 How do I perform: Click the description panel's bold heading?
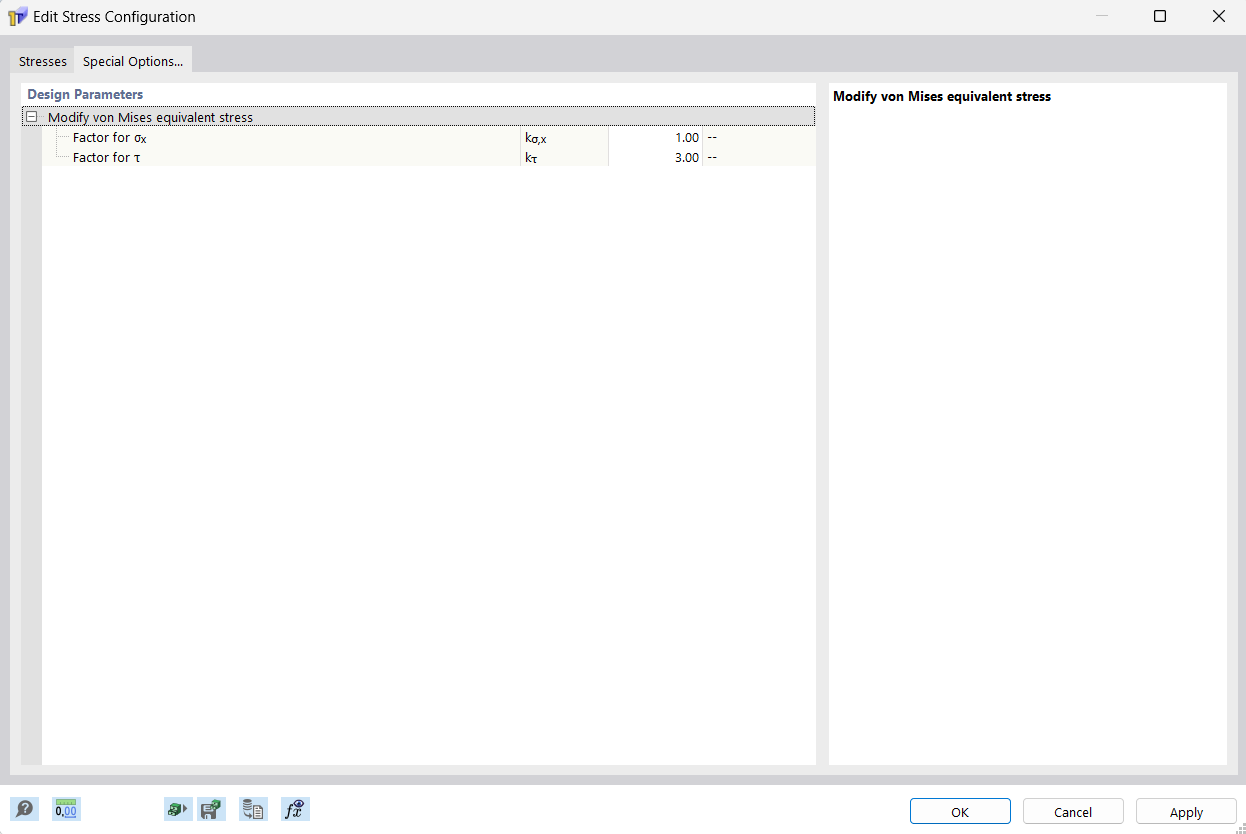(942, 96)
